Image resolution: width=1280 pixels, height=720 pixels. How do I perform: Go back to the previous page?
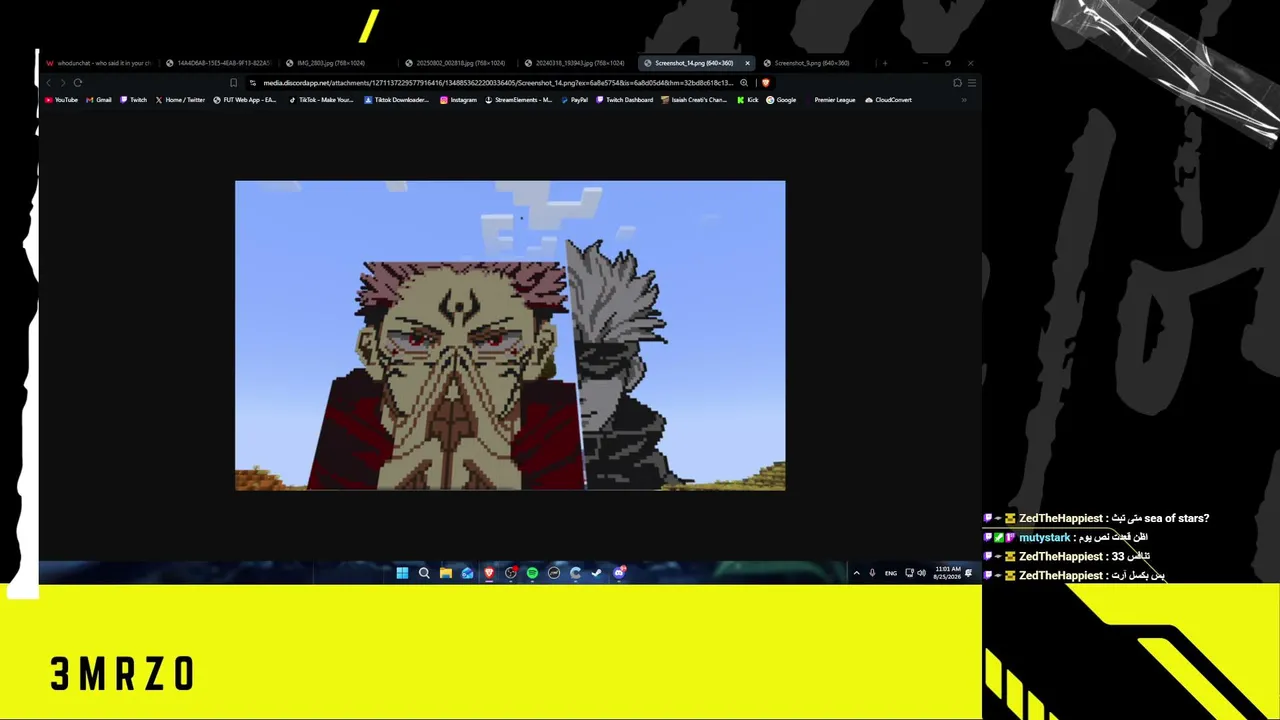(x=48, y=83)
